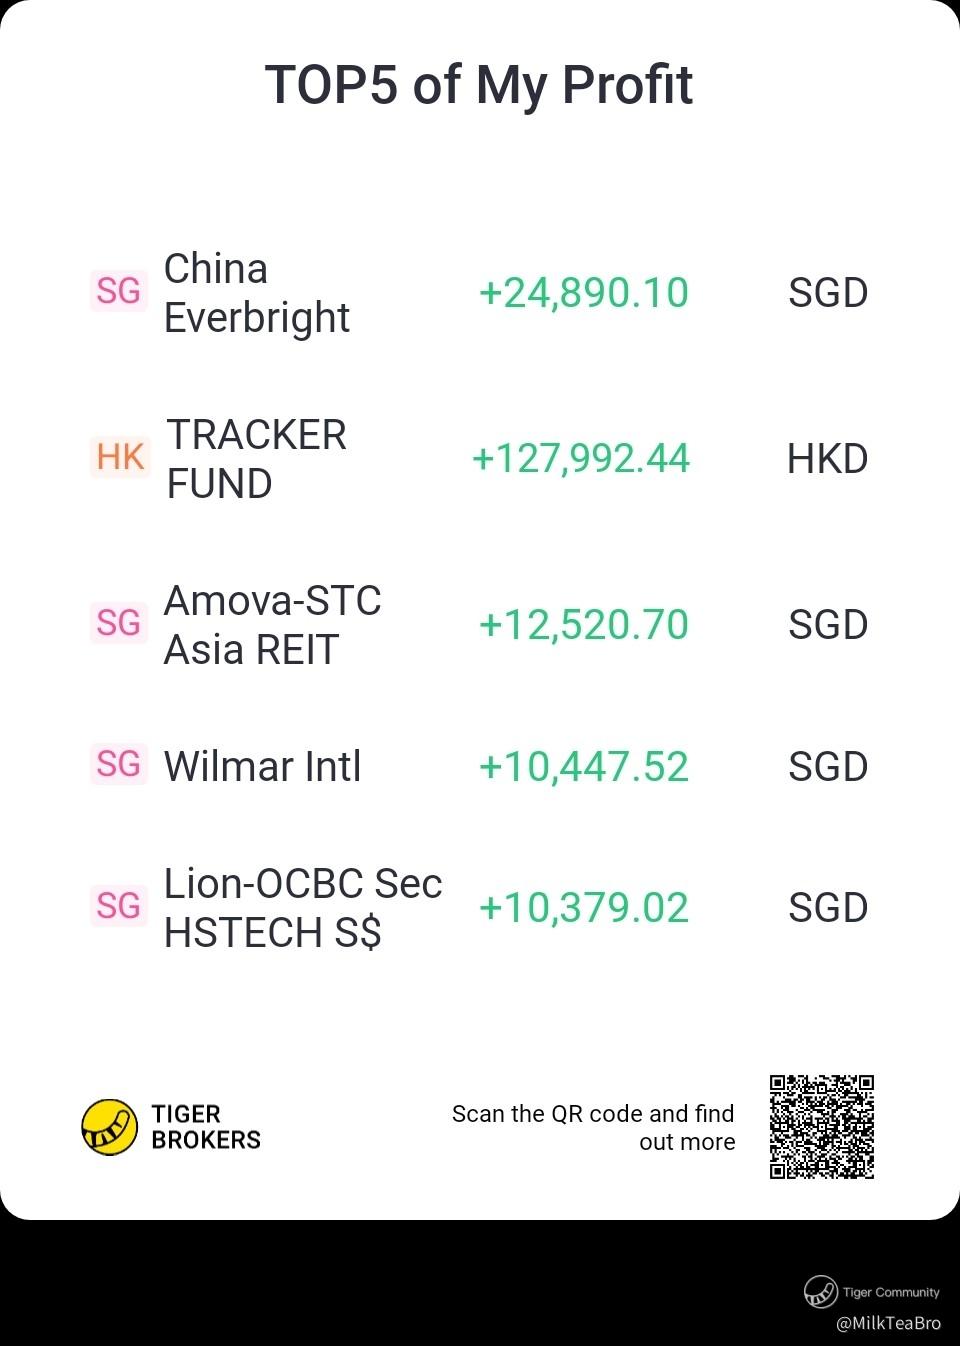This screenshot has width=960, height=1346.
Task: Click the @MilkTeaBro username
Action: tap(888, 1323)
